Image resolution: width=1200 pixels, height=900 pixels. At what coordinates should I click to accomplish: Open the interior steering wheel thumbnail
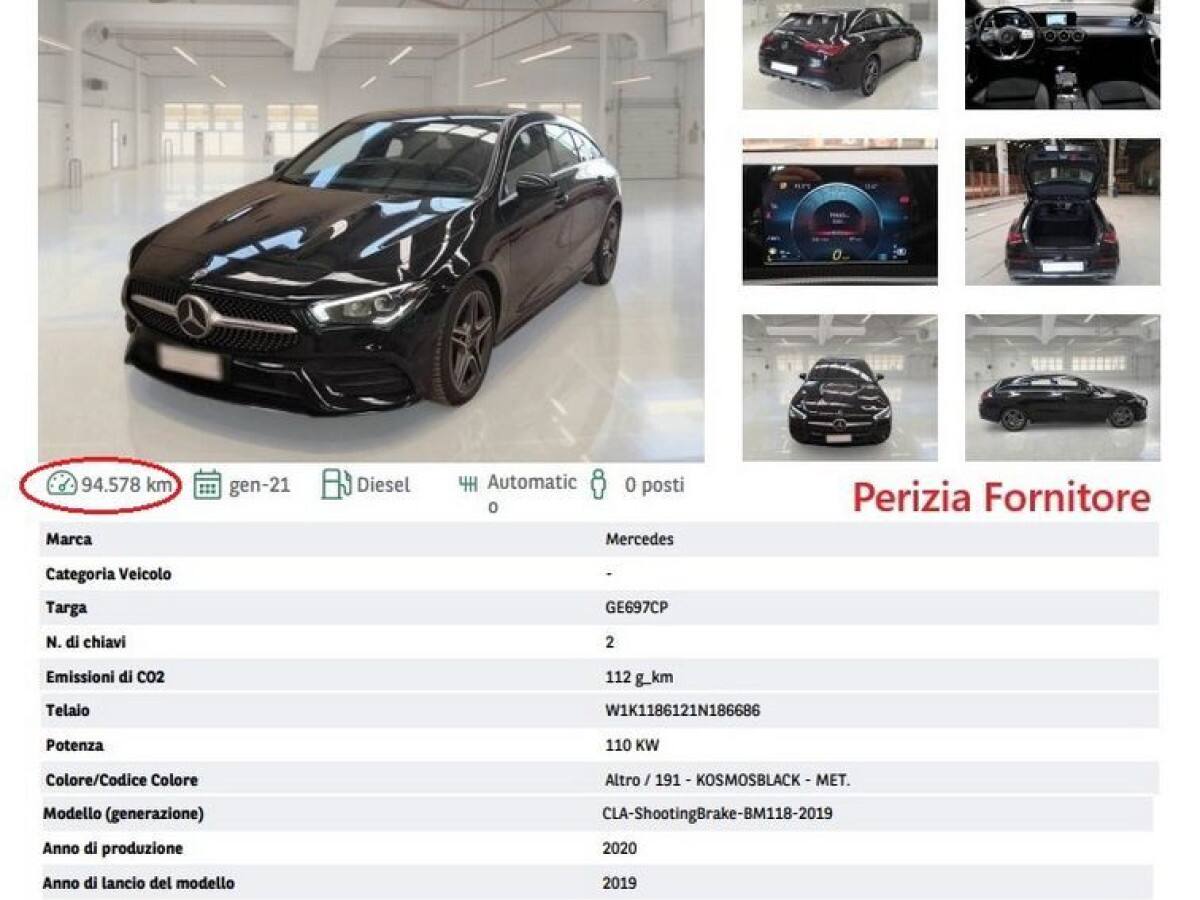(x=1062, y=55)
